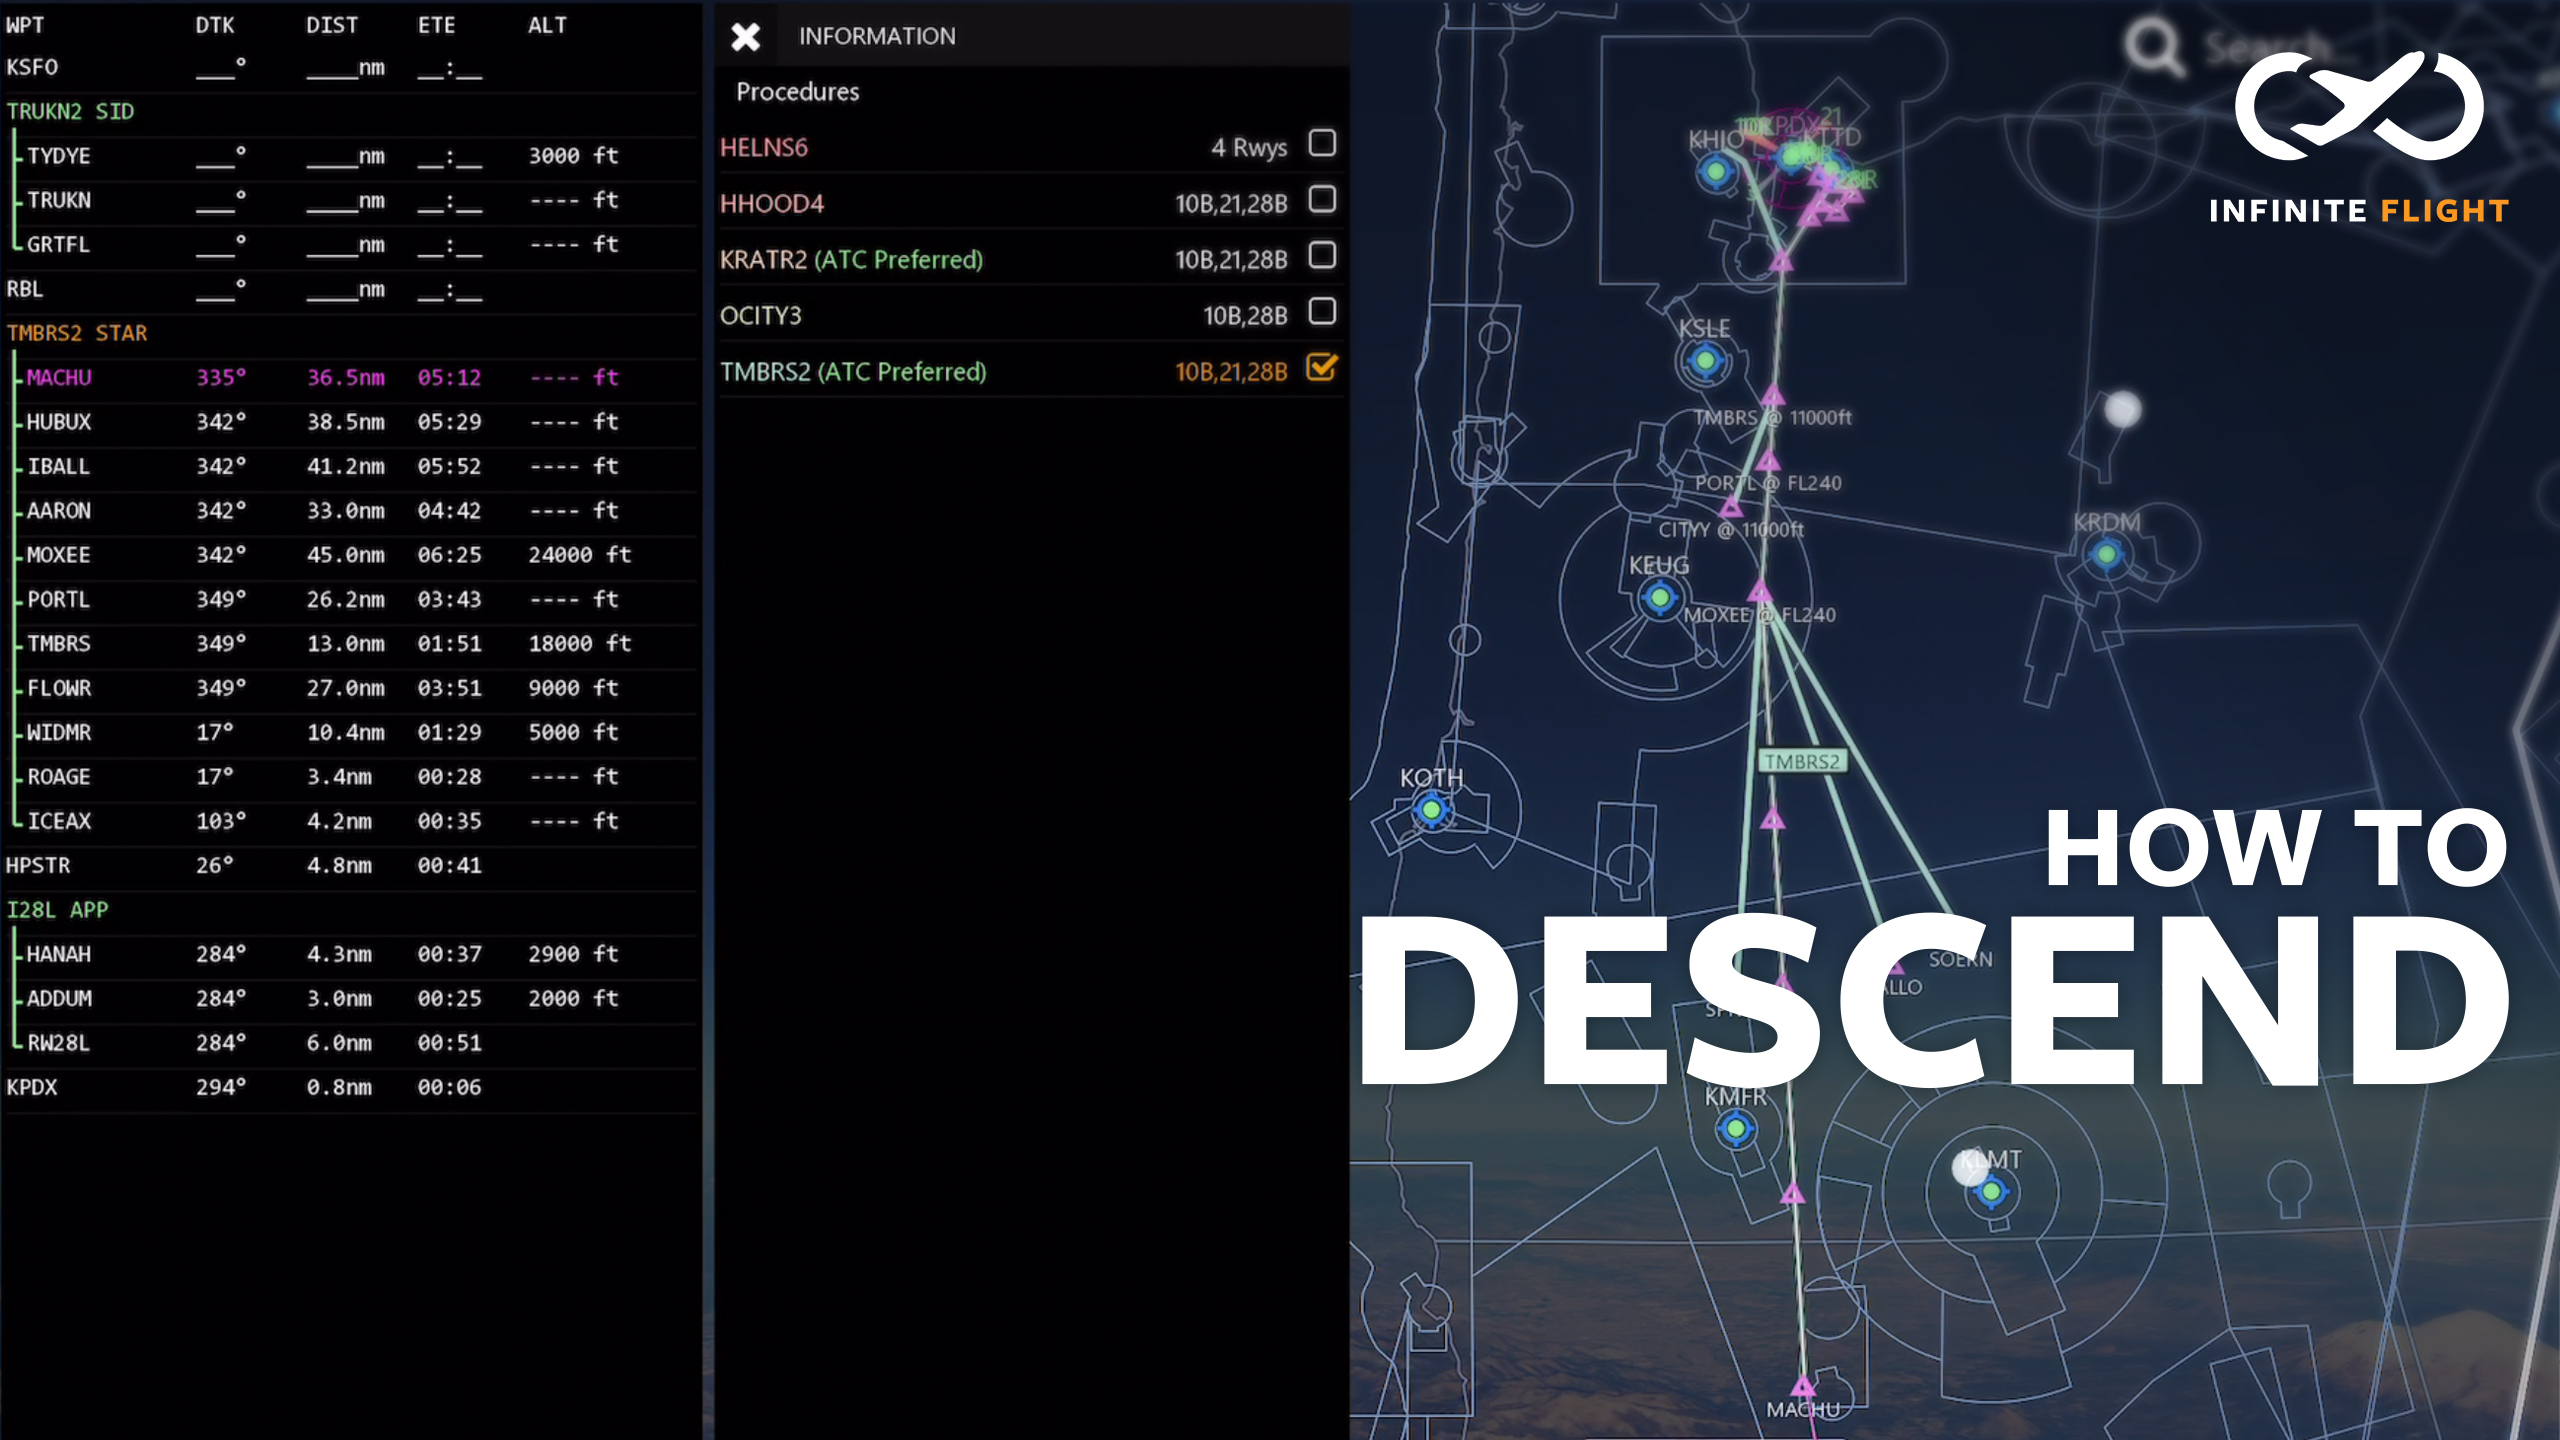2560x1440 pixels.
Task: Collapse the TRUKN2 SID group header
Action: pos(70,111)
